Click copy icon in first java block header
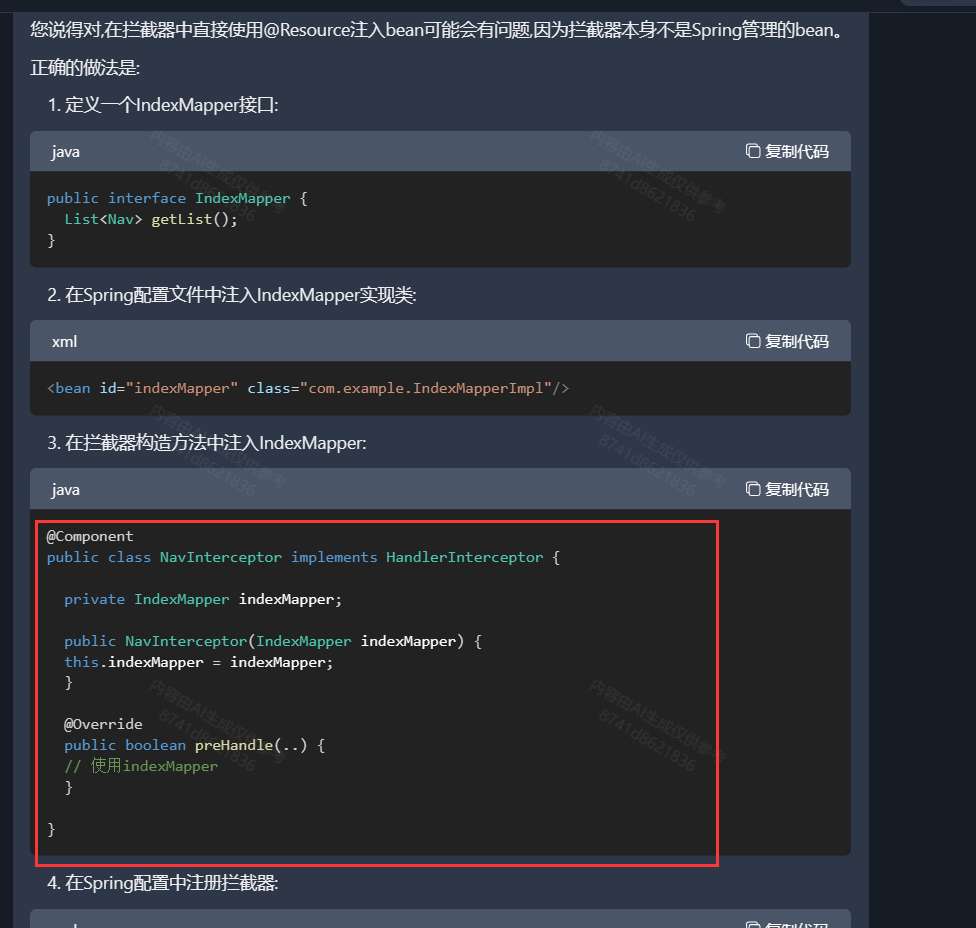This screenshot has height=928, width=976. [753, 151]
